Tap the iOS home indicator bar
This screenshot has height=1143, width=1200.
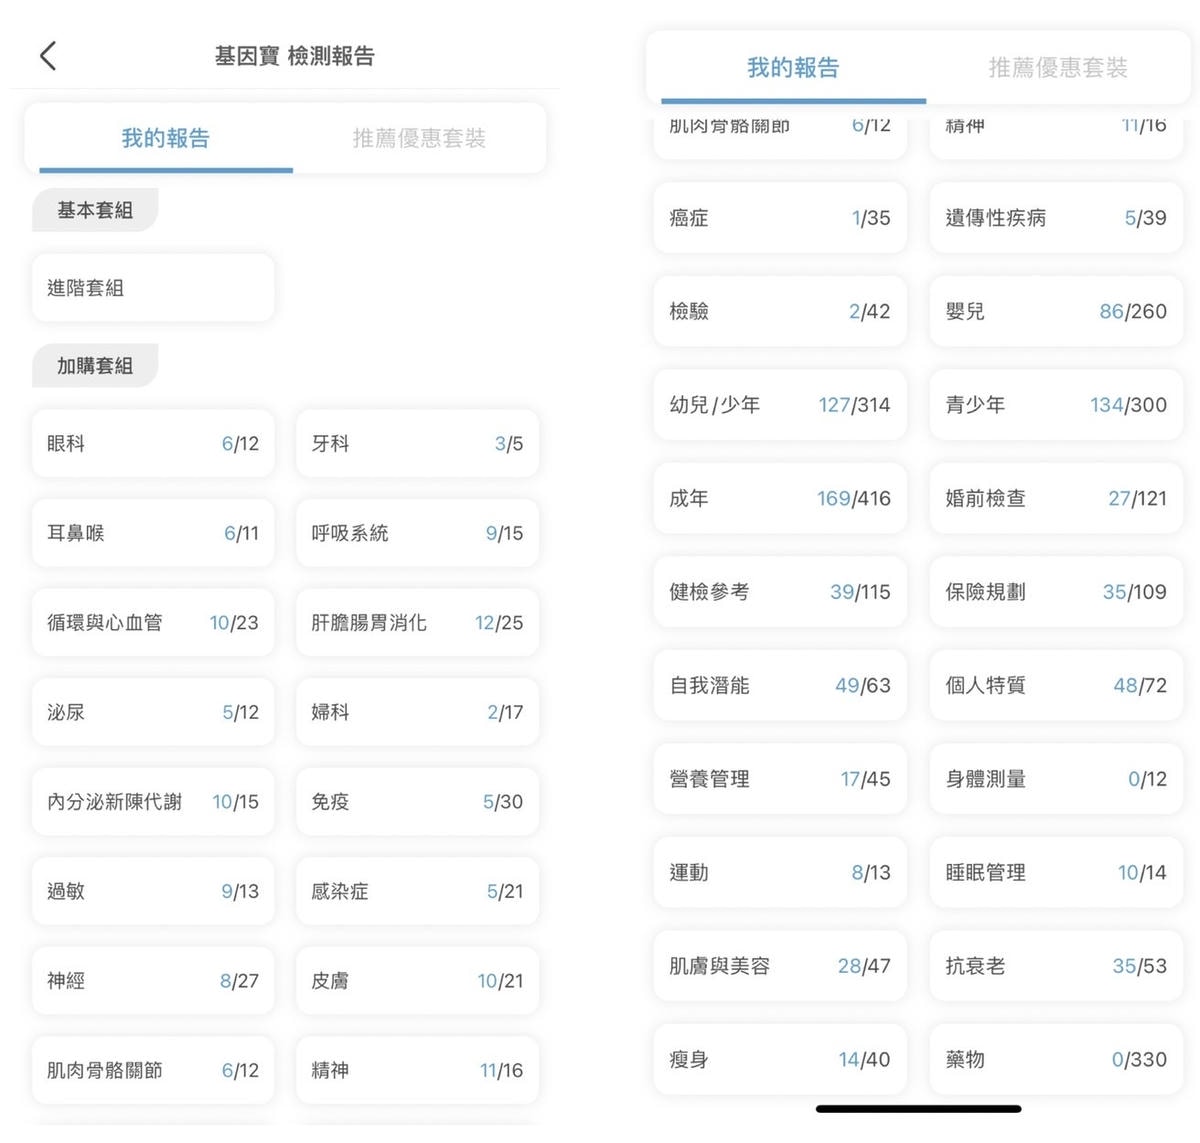click(x=918, y=1108)
